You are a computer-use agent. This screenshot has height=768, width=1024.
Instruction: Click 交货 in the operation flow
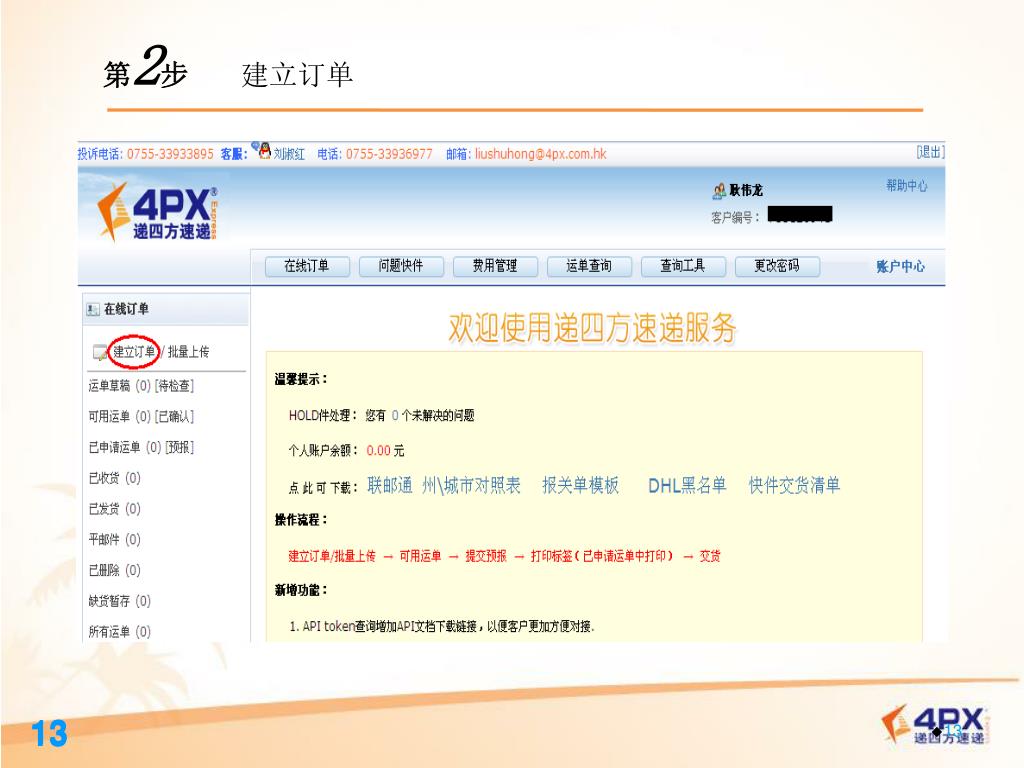pos(710,556)
